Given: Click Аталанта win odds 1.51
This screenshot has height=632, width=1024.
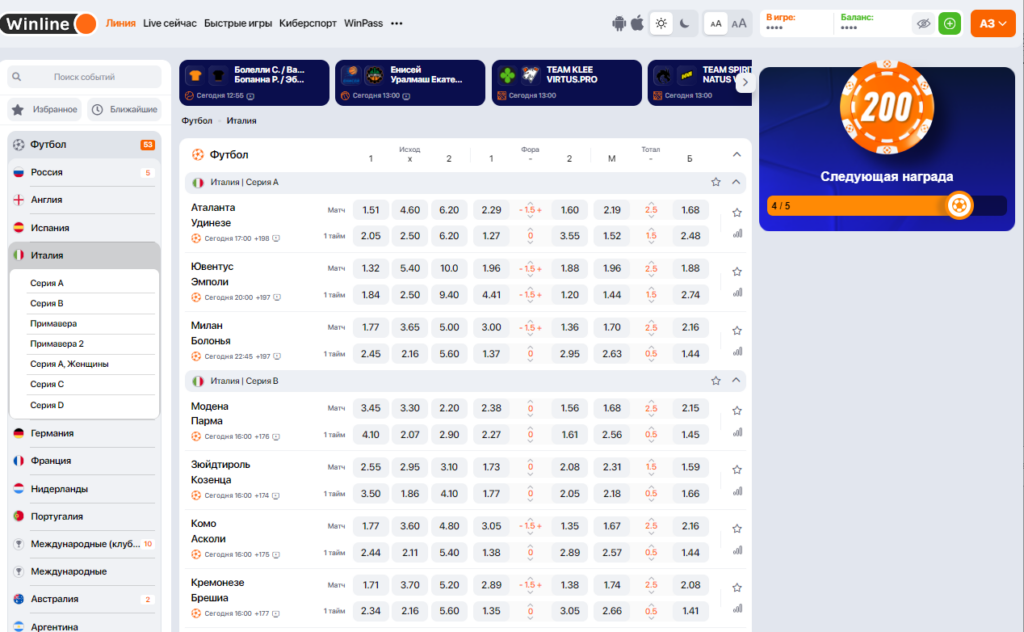Looking at the screenshot, I should (370, 210).
